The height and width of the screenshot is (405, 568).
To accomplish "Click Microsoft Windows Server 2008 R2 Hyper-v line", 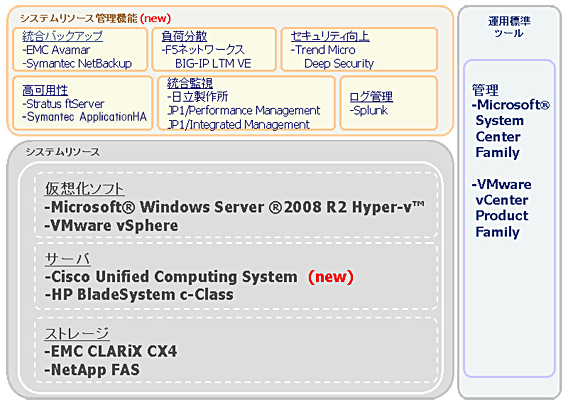I will coord(234,207).
